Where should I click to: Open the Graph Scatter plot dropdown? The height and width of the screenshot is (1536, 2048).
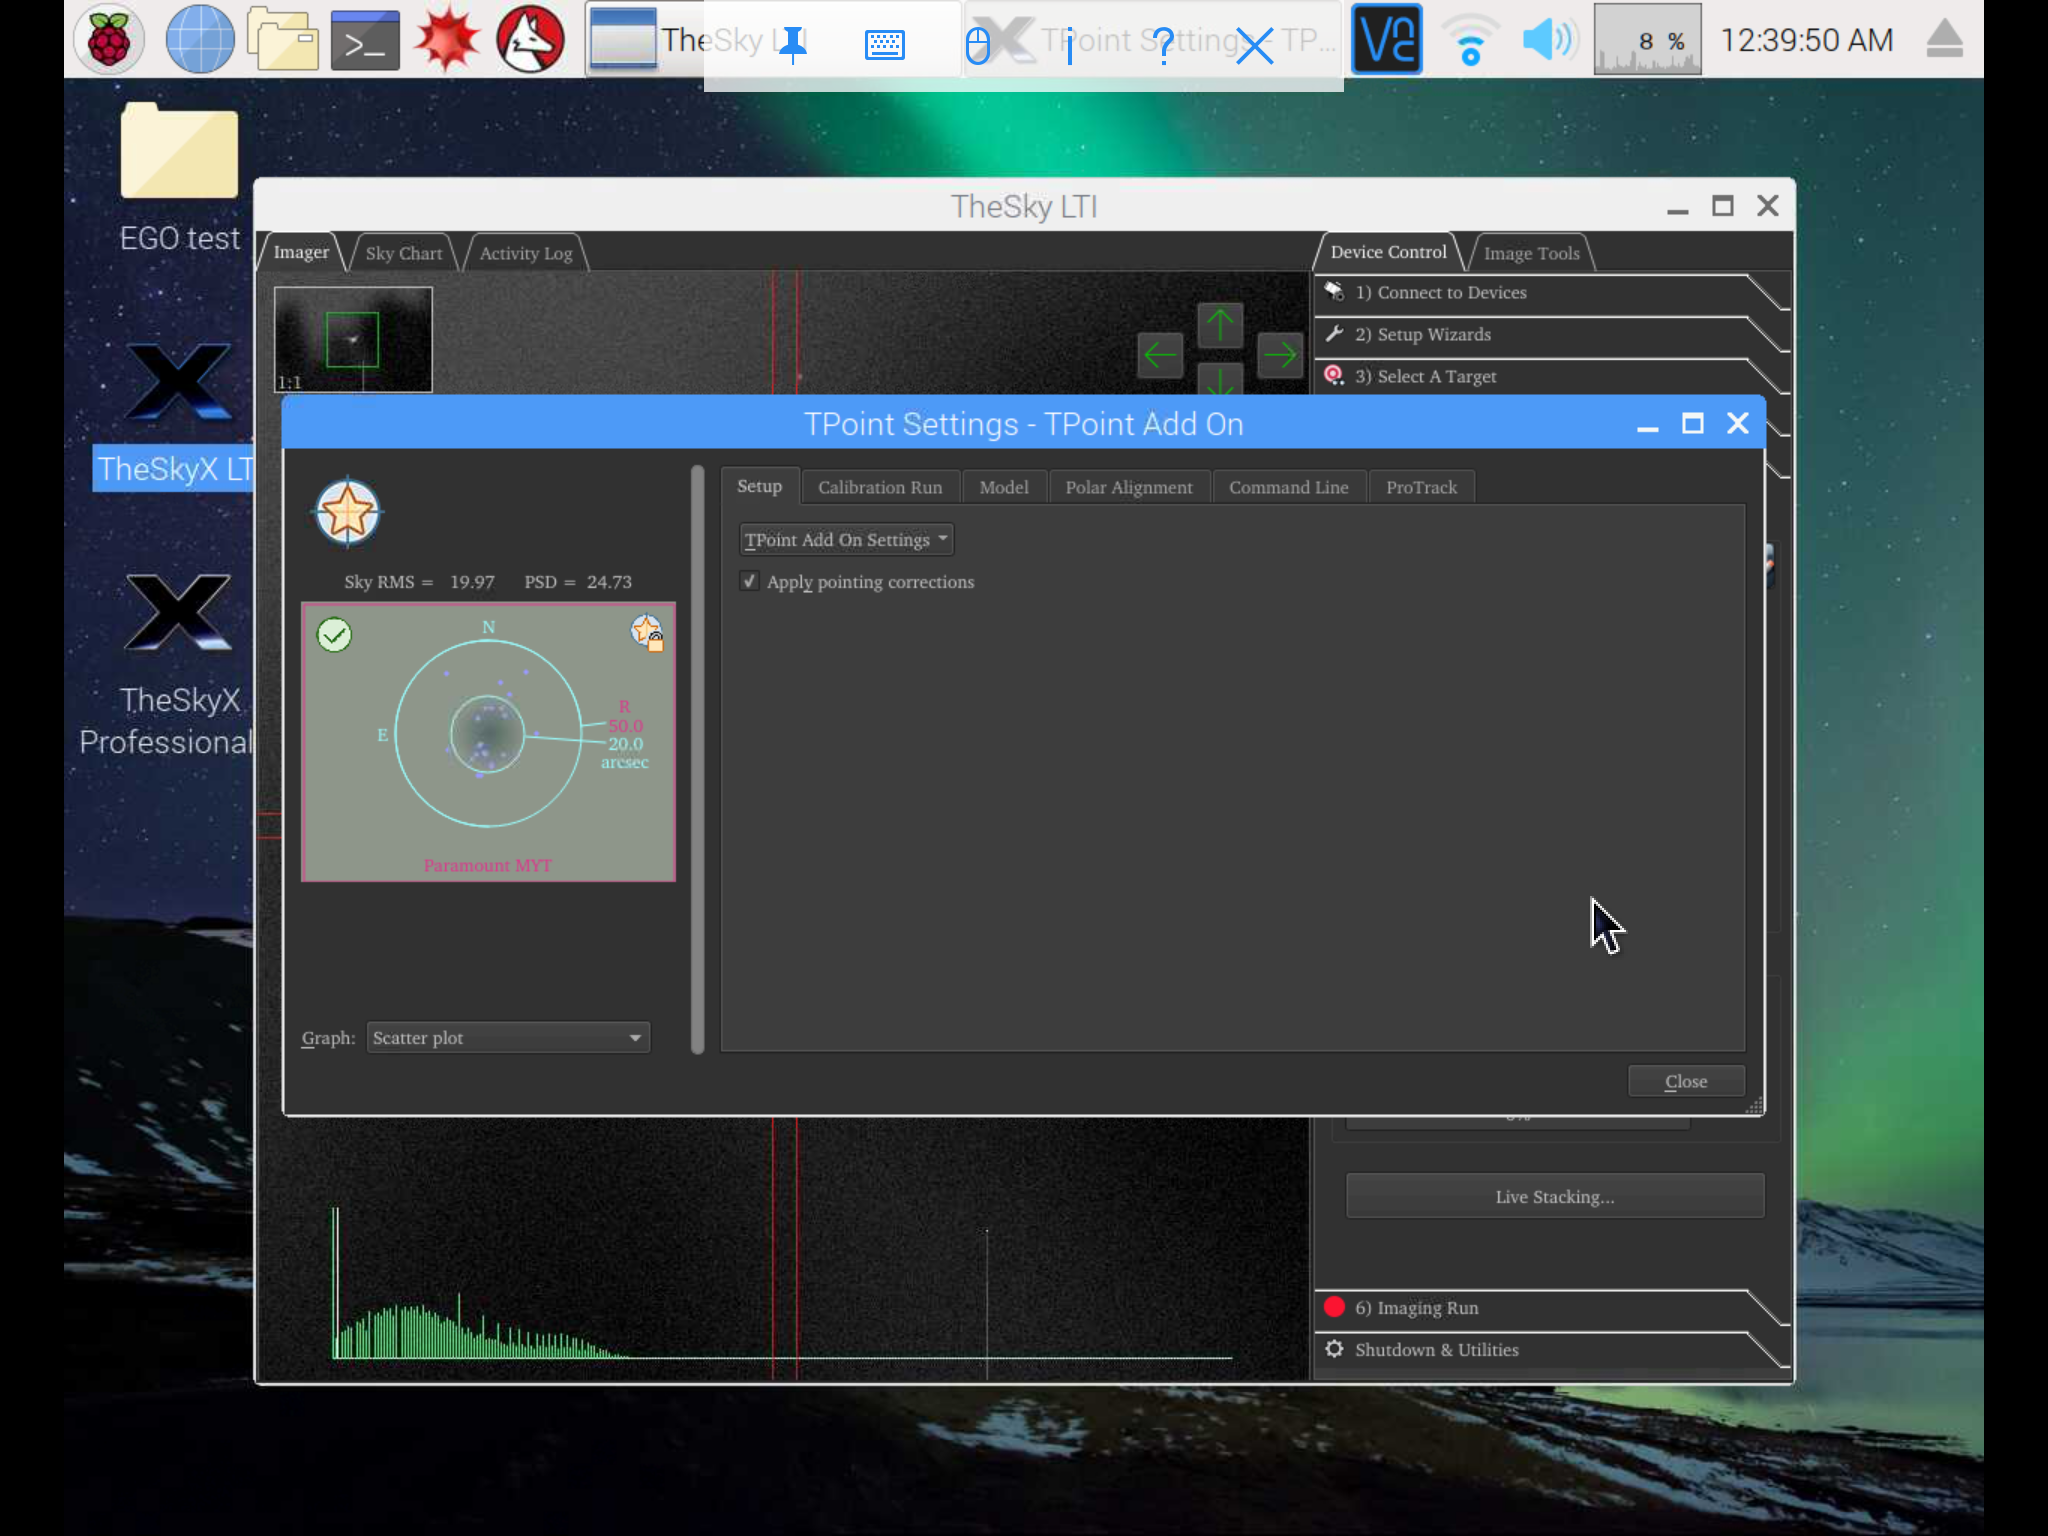[508, 1038]
